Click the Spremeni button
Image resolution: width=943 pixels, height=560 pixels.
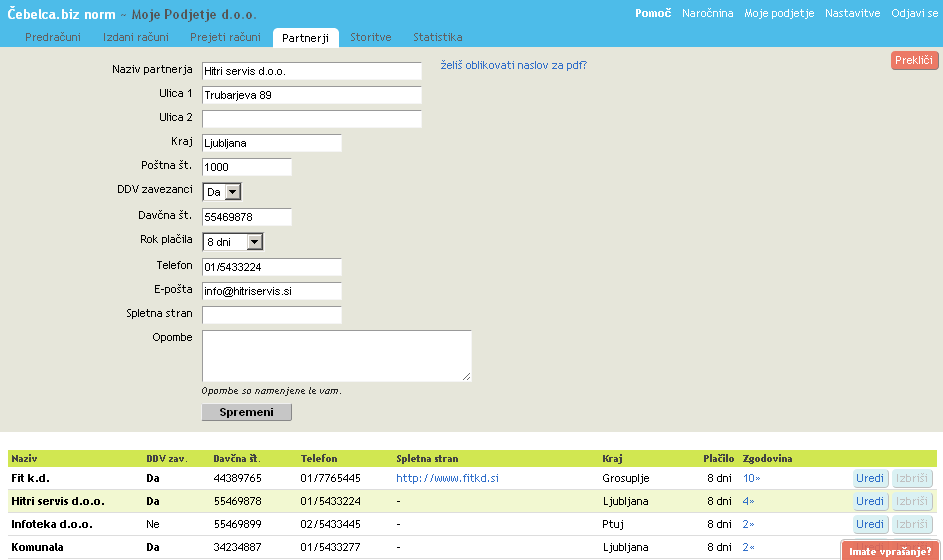(x=246, y=412)
